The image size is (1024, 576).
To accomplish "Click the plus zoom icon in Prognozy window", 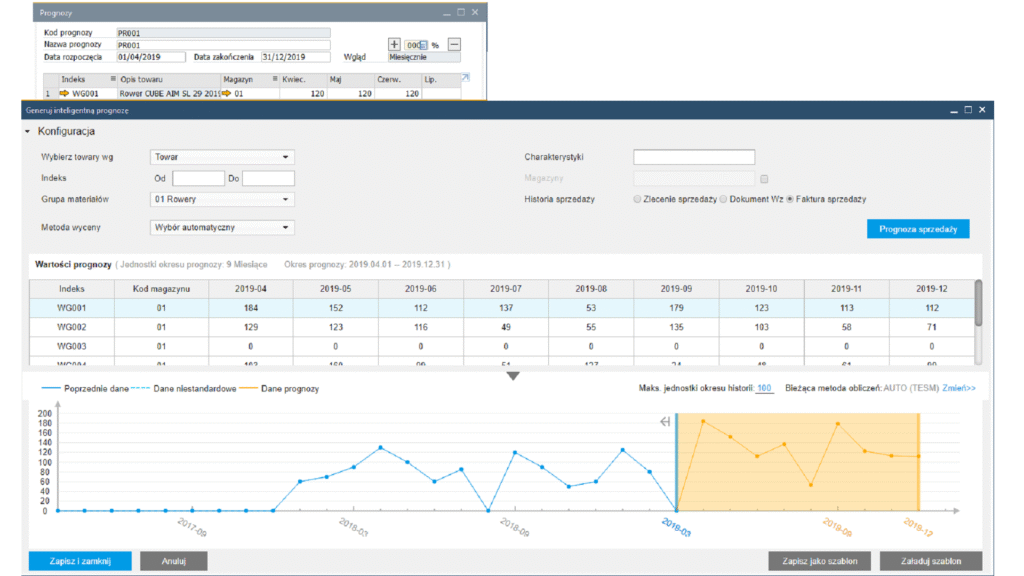I will 394,44.
